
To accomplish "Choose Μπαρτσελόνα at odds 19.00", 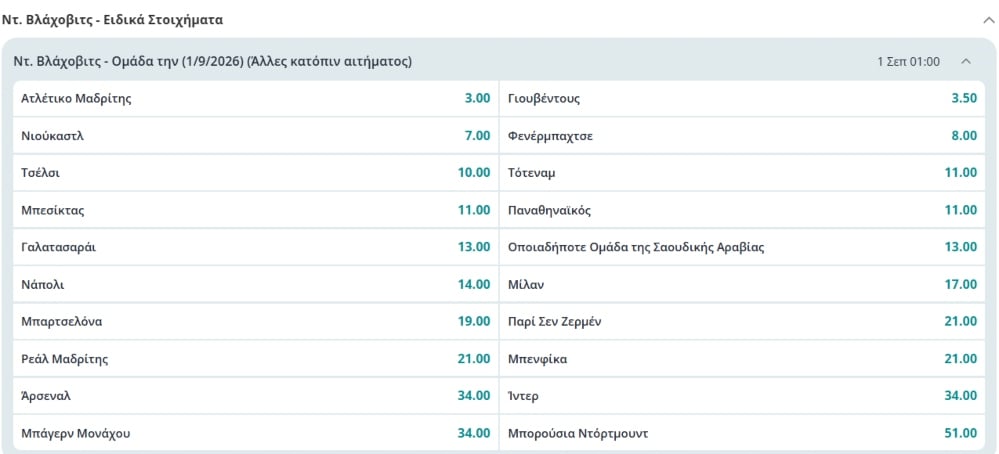I will coord(255,322).
